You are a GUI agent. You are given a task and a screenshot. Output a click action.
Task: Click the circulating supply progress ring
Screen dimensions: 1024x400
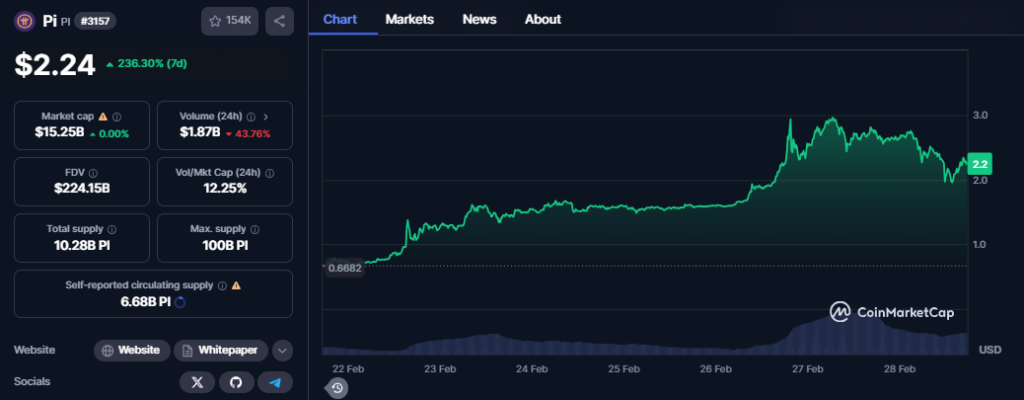click(181, 302)
